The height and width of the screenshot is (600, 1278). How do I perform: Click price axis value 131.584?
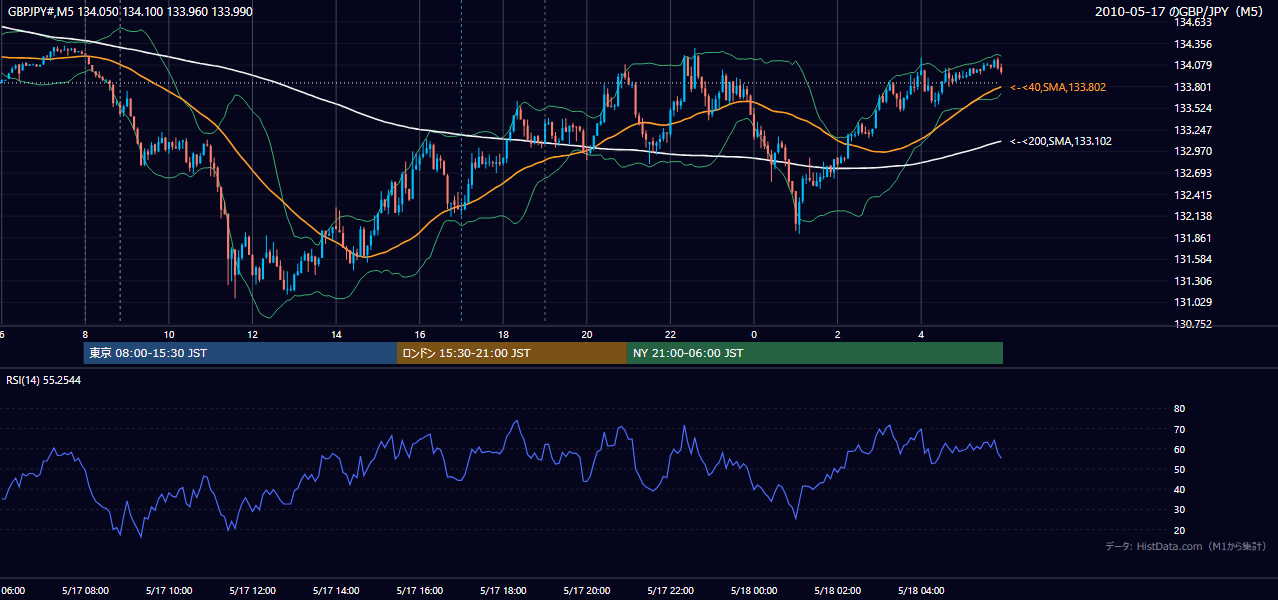[1192, 260]
